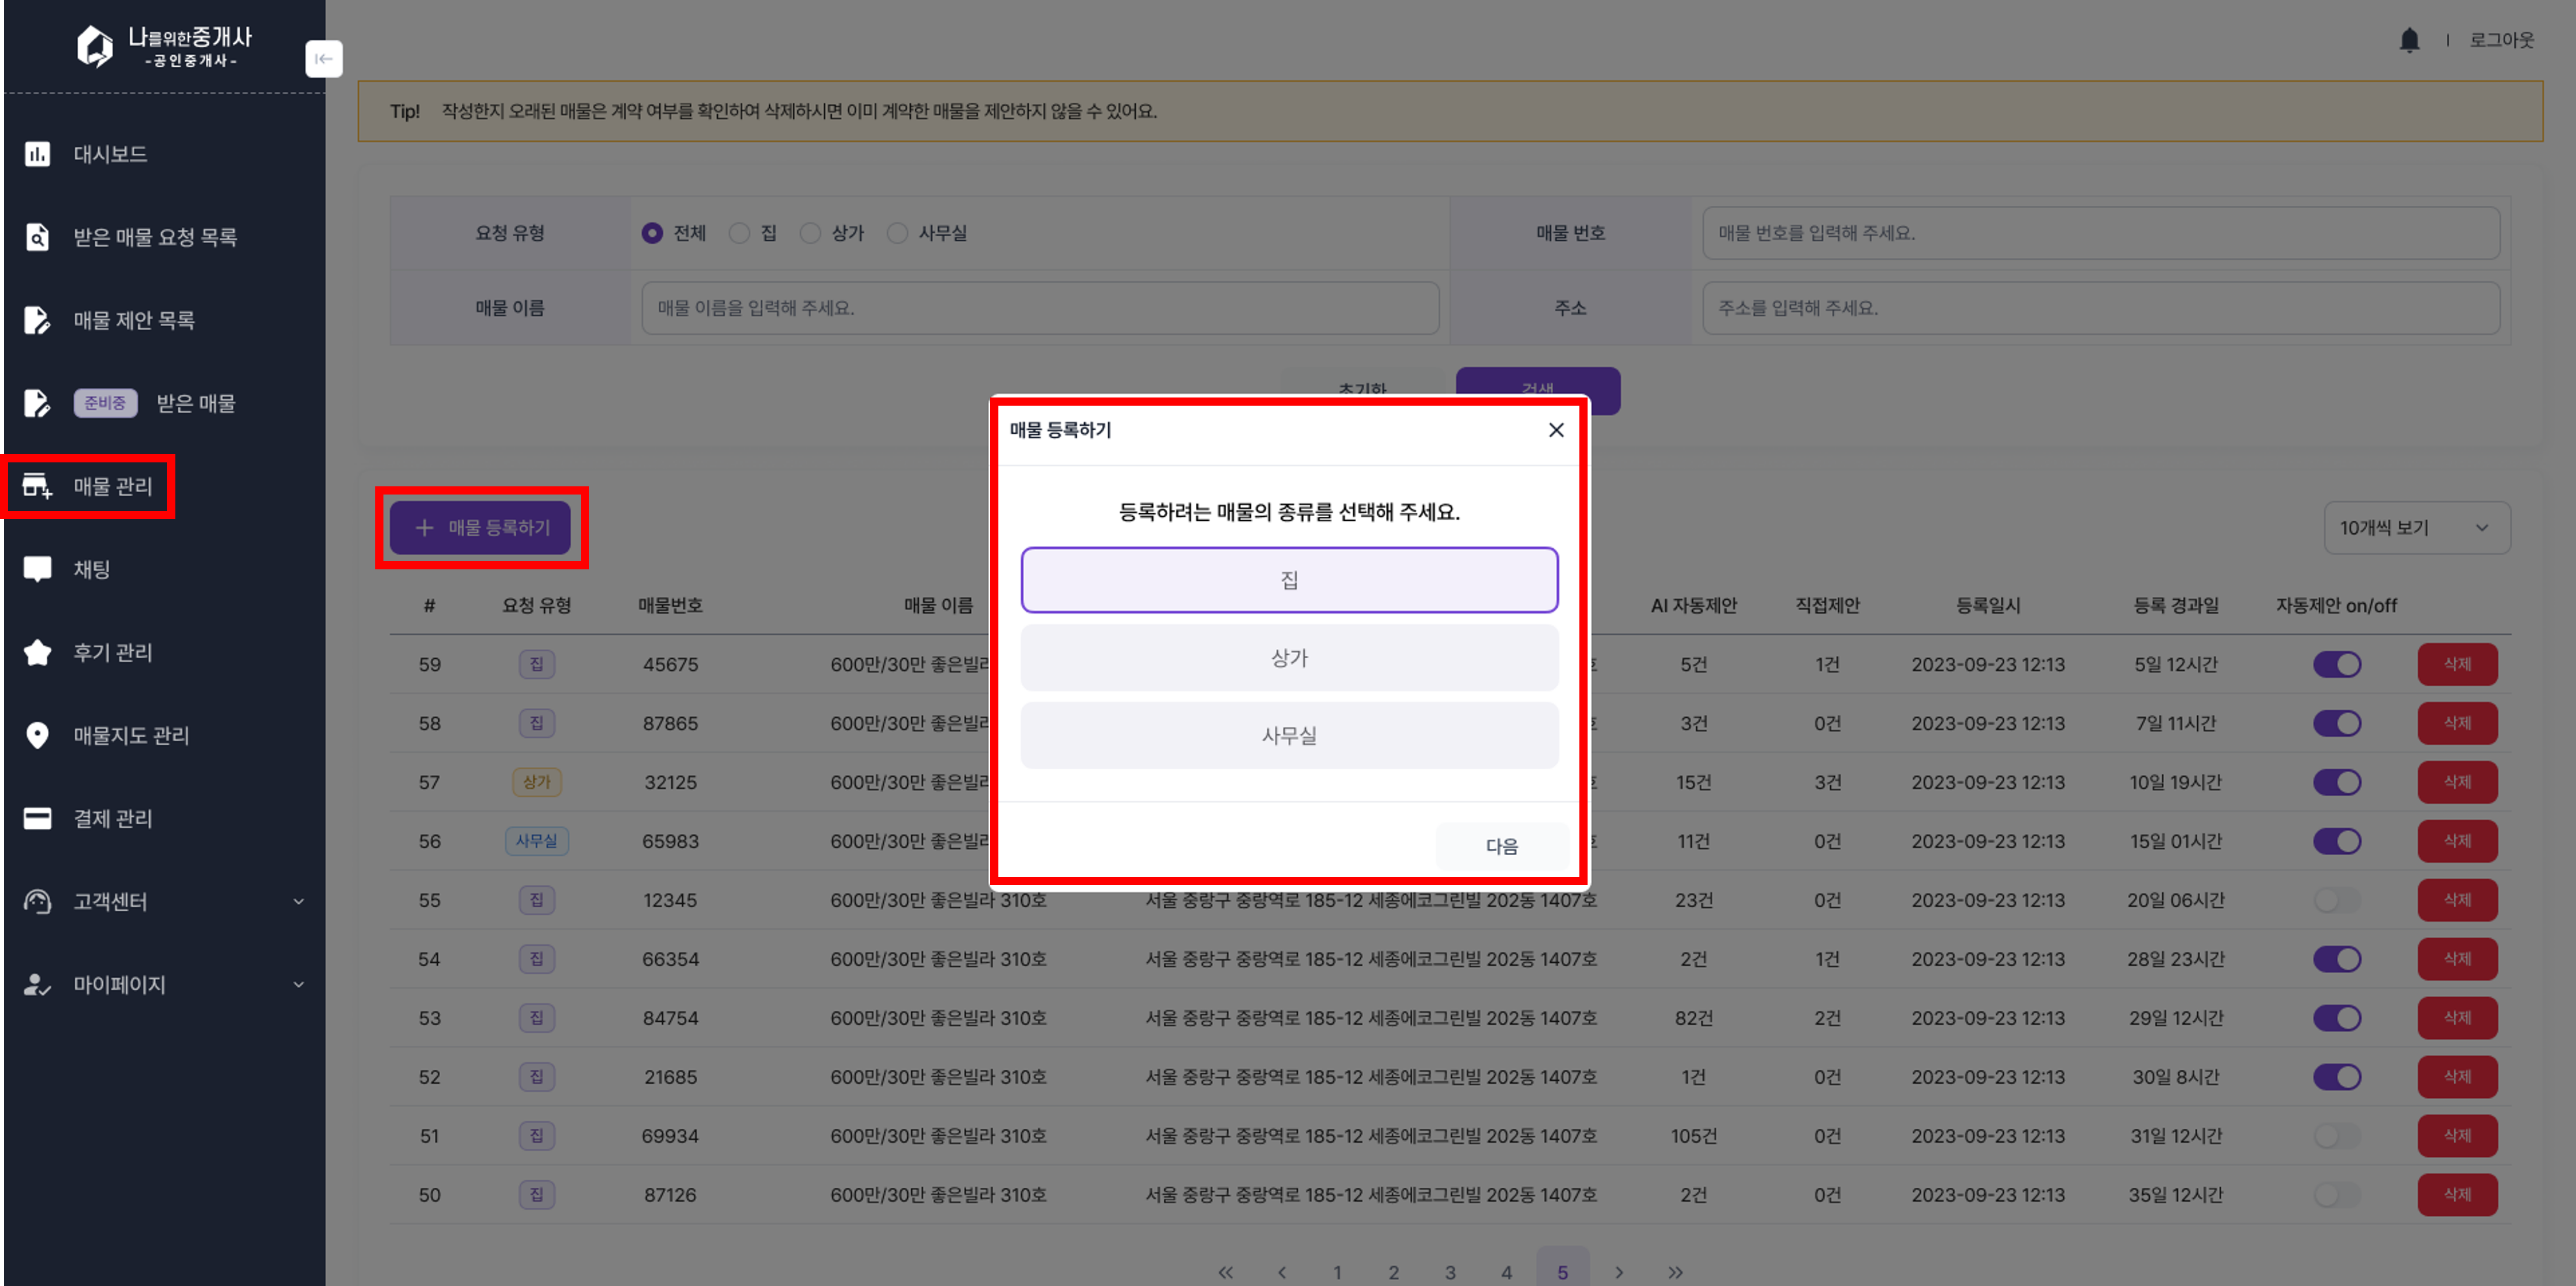The image size is (2576, 1286).
Task: Open 대시보드 in the sidebar
Action: (110, 154)
